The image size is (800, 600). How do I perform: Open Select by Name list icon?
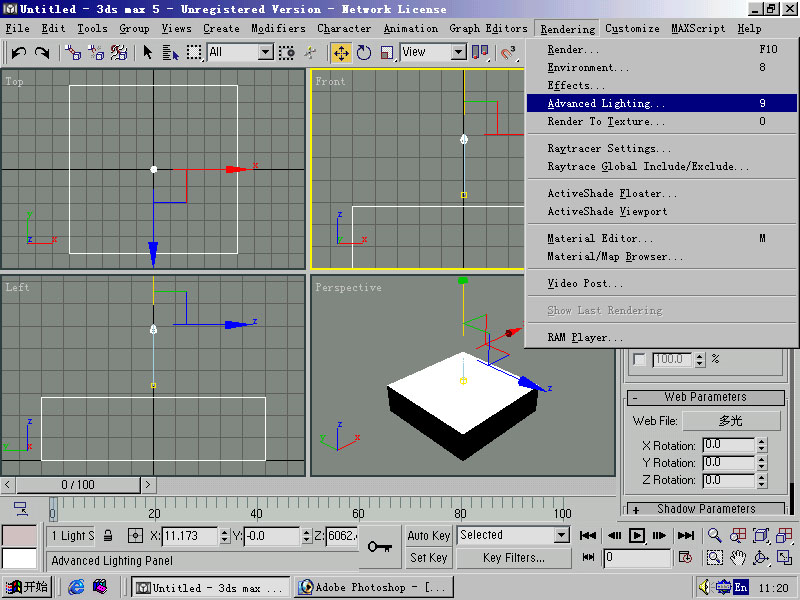point(170,52)
